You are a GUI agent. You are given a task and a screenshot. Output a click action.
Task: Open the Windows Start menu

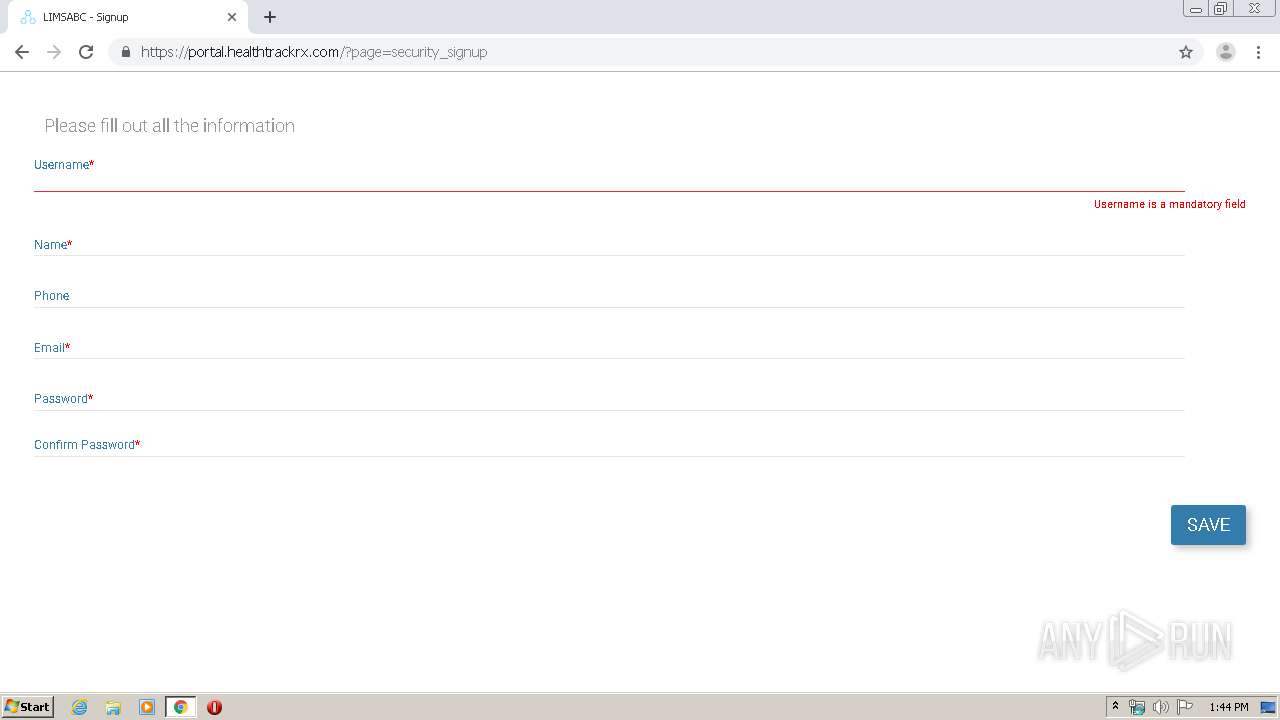click(x=28, y=707)
